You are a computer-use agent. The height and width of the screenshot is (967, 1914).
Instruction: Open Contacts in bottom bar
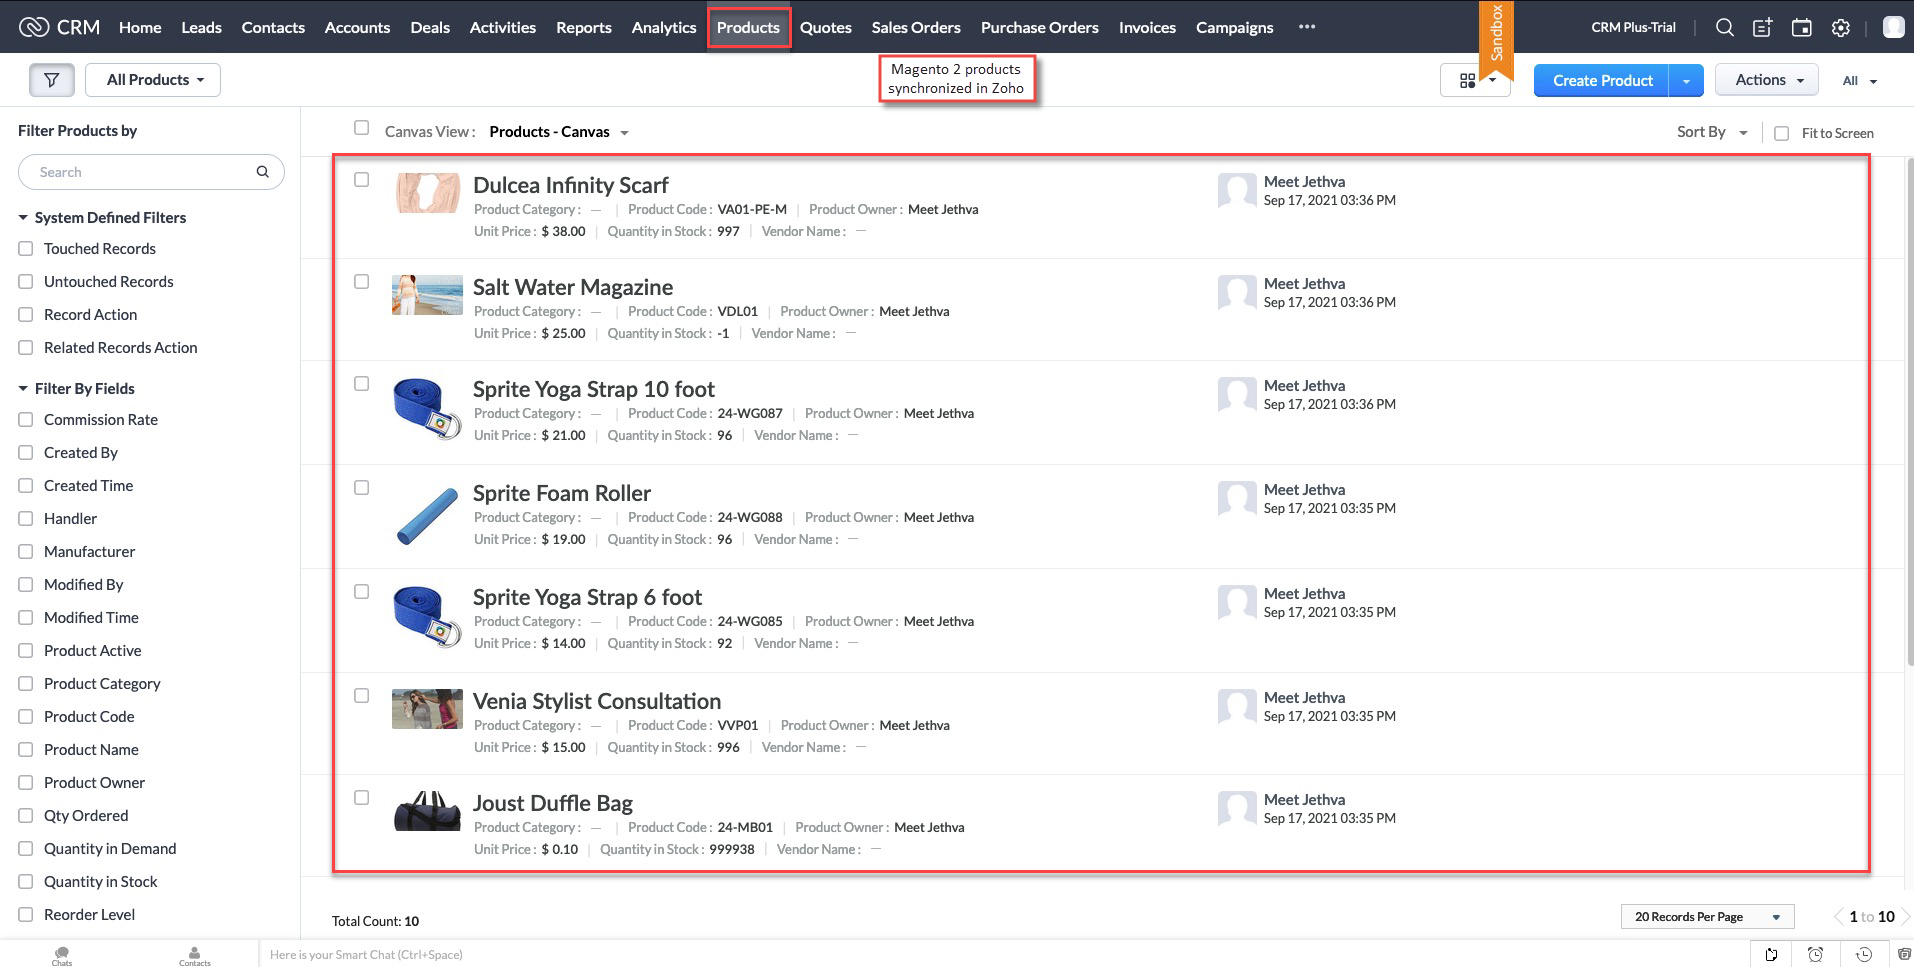coord(194,955)
